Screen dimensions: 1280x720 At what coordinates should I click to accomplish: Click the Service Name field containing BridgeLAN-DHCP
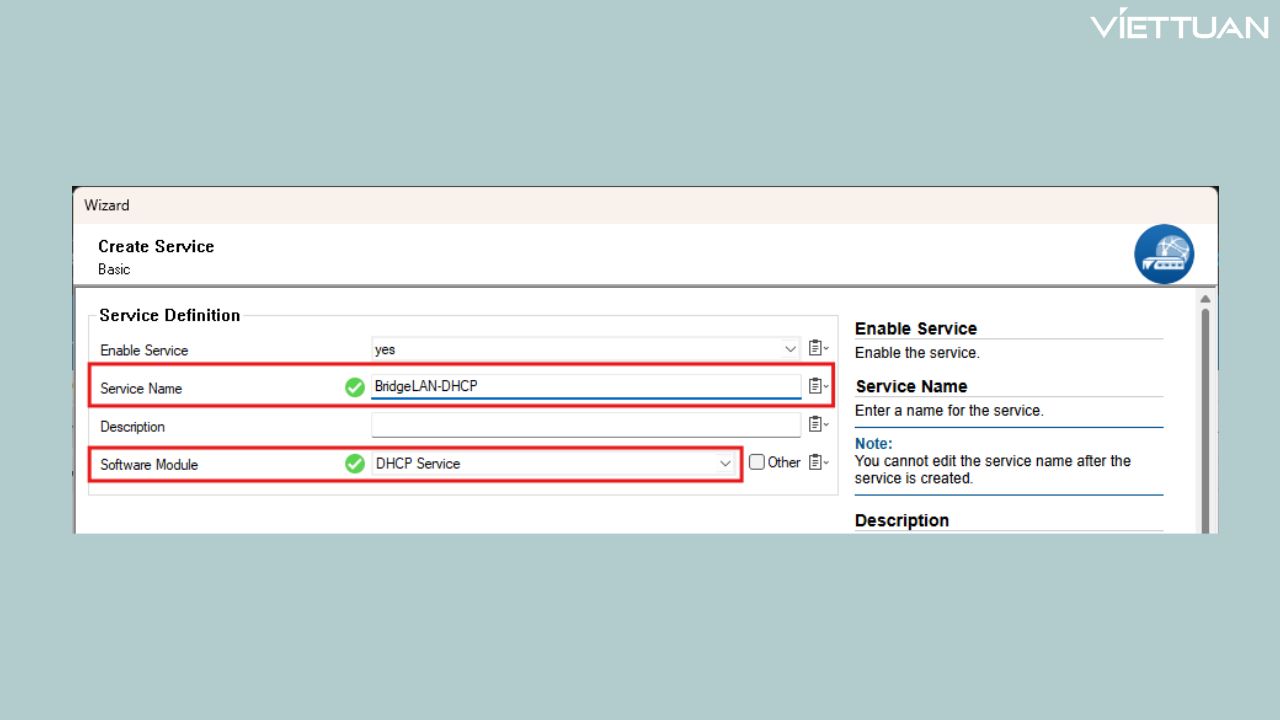[x=585, y=387]
